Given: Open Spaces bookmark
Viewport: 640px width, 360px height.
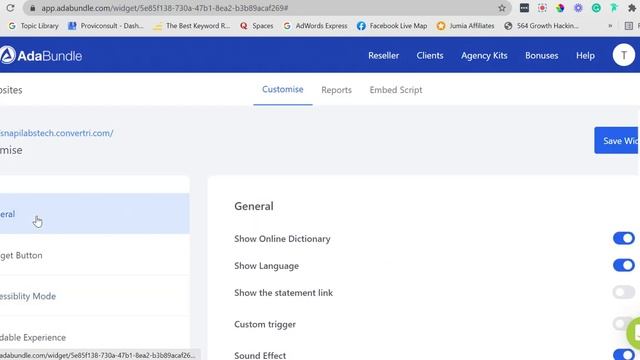Looking at the screenshot, I should 257,26.
